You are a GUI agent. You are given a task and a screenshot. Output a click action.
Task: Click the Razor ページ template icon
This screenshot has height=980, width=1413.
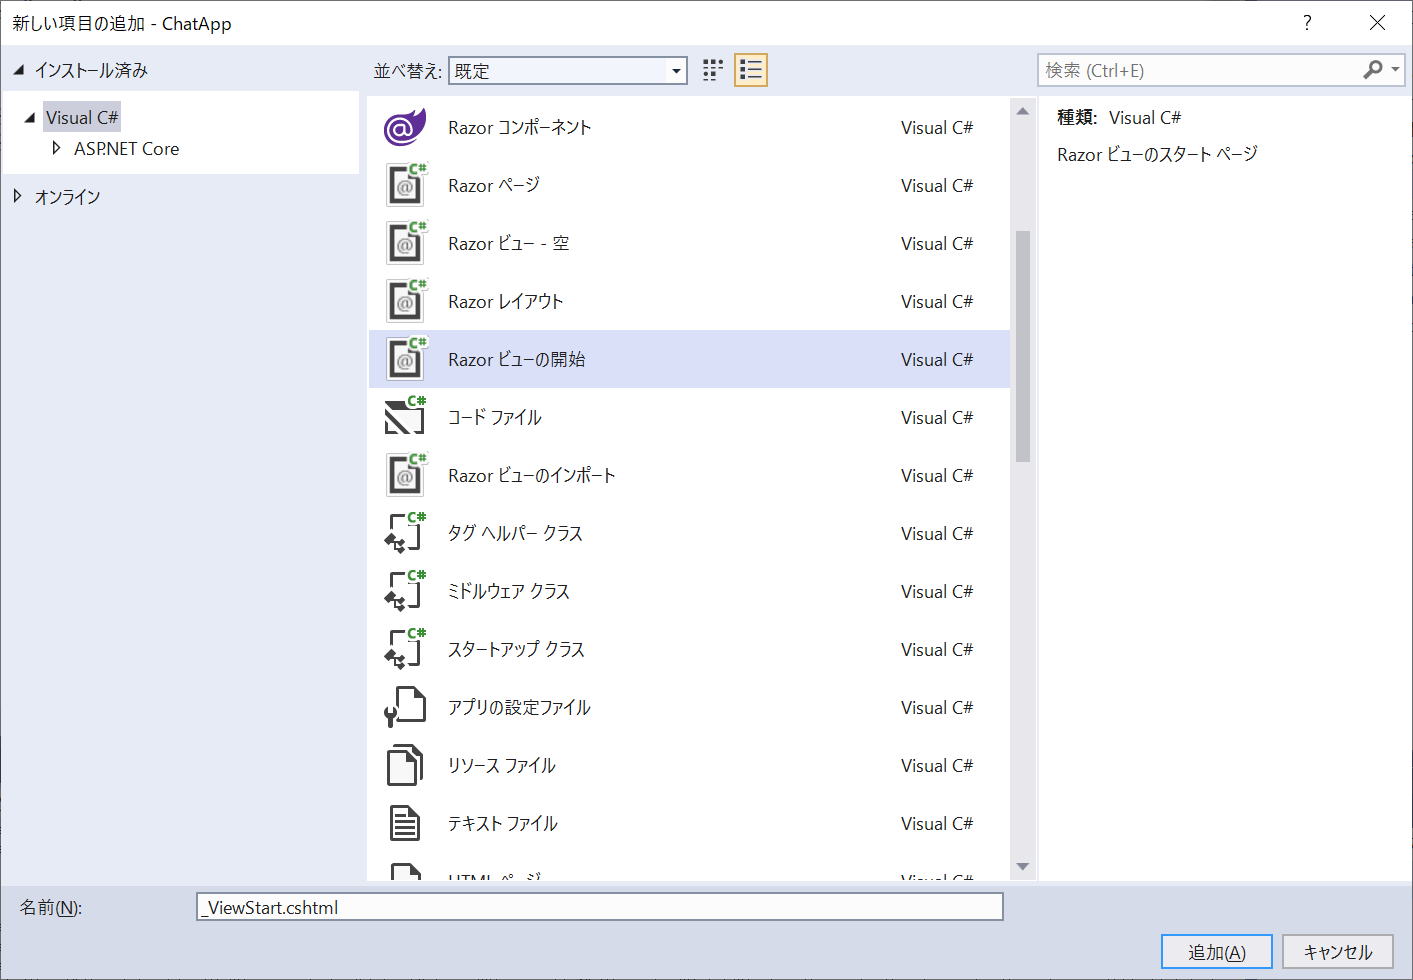pos(405,185)
